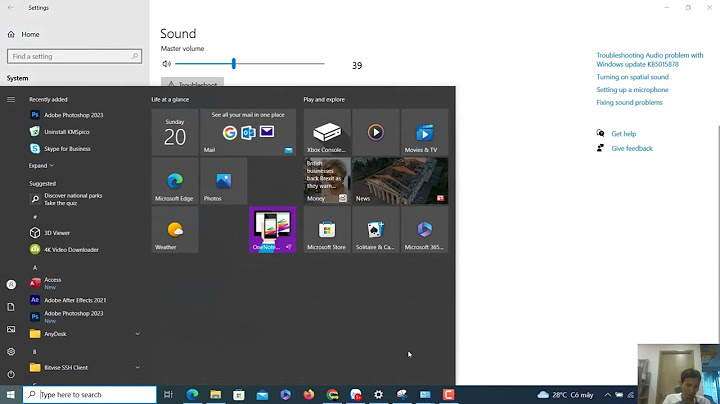The image size is (720, 404).
Task: Open the Money live tile
Action: [327, 181]
